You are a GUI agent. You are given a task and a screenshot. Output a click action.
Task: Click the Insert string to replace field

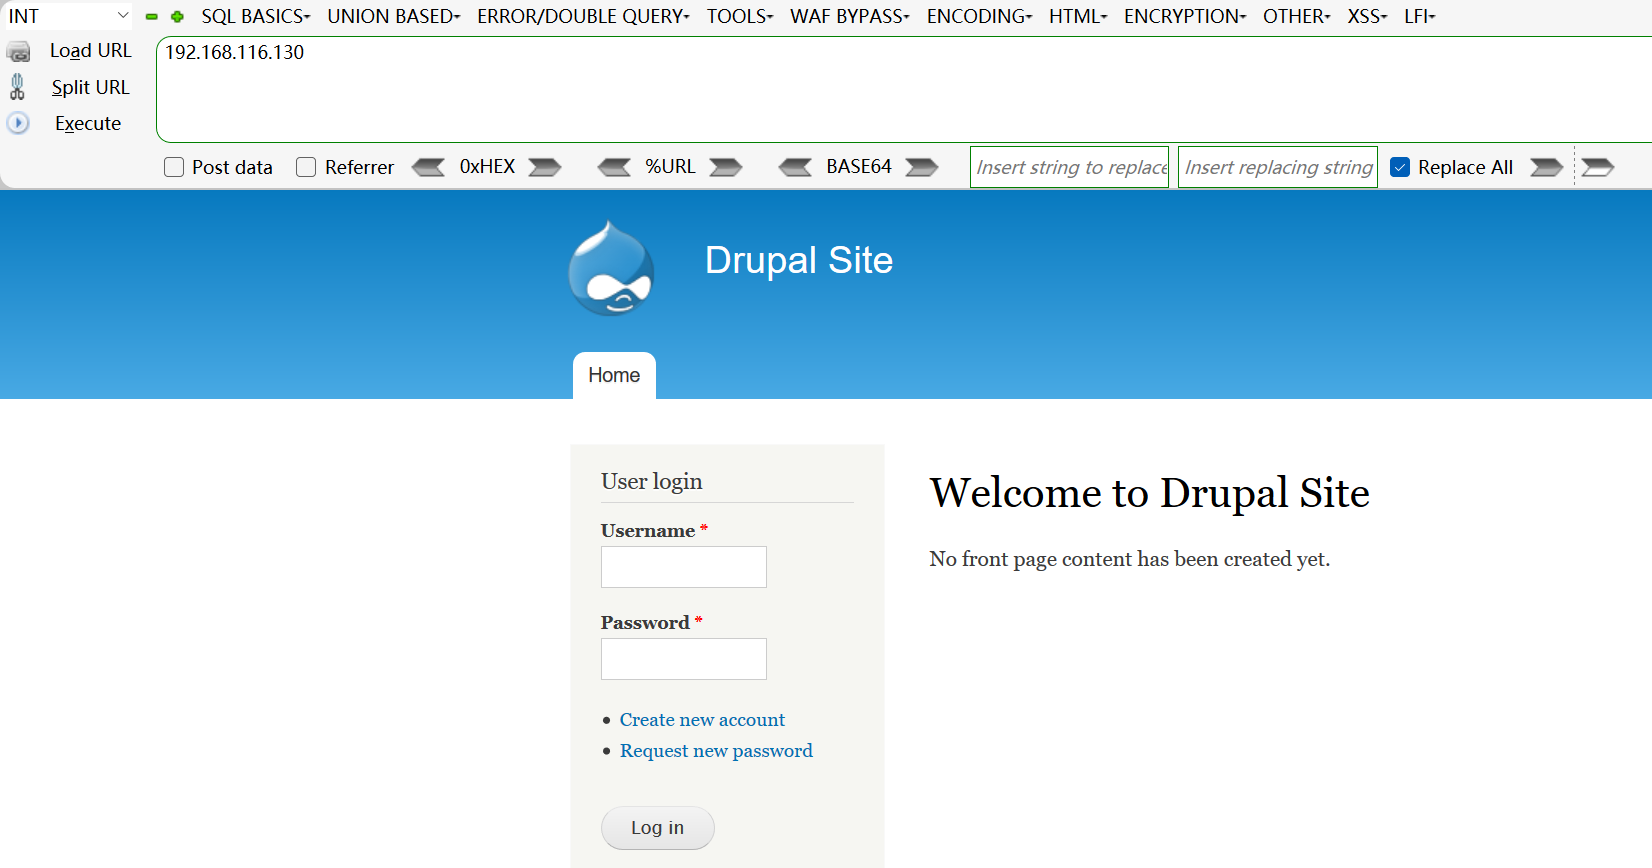1070,167
